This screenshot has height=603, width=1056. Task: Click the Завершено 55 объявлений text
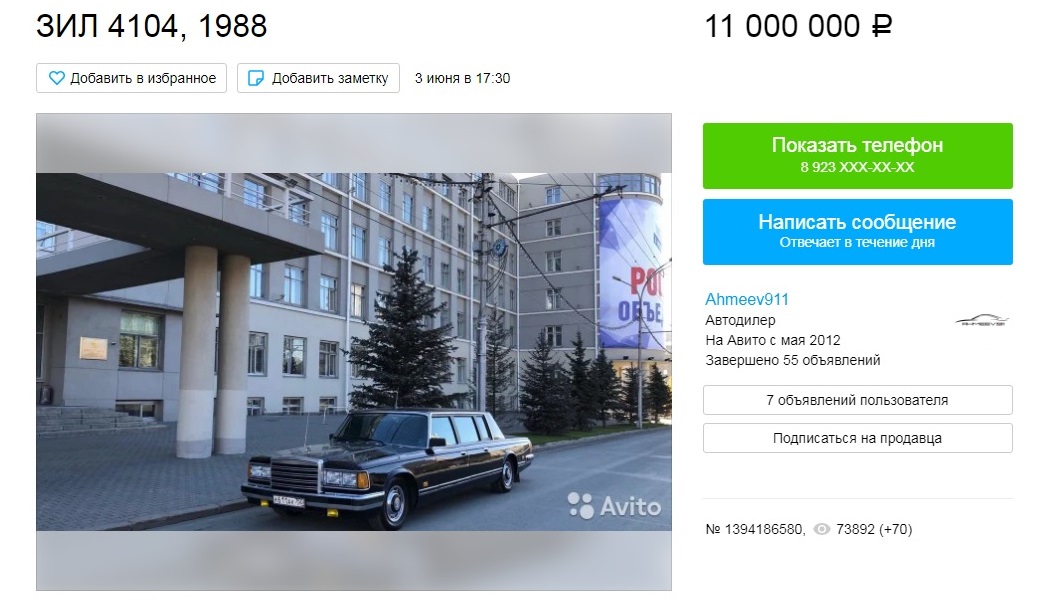click(x=793, y=360)
